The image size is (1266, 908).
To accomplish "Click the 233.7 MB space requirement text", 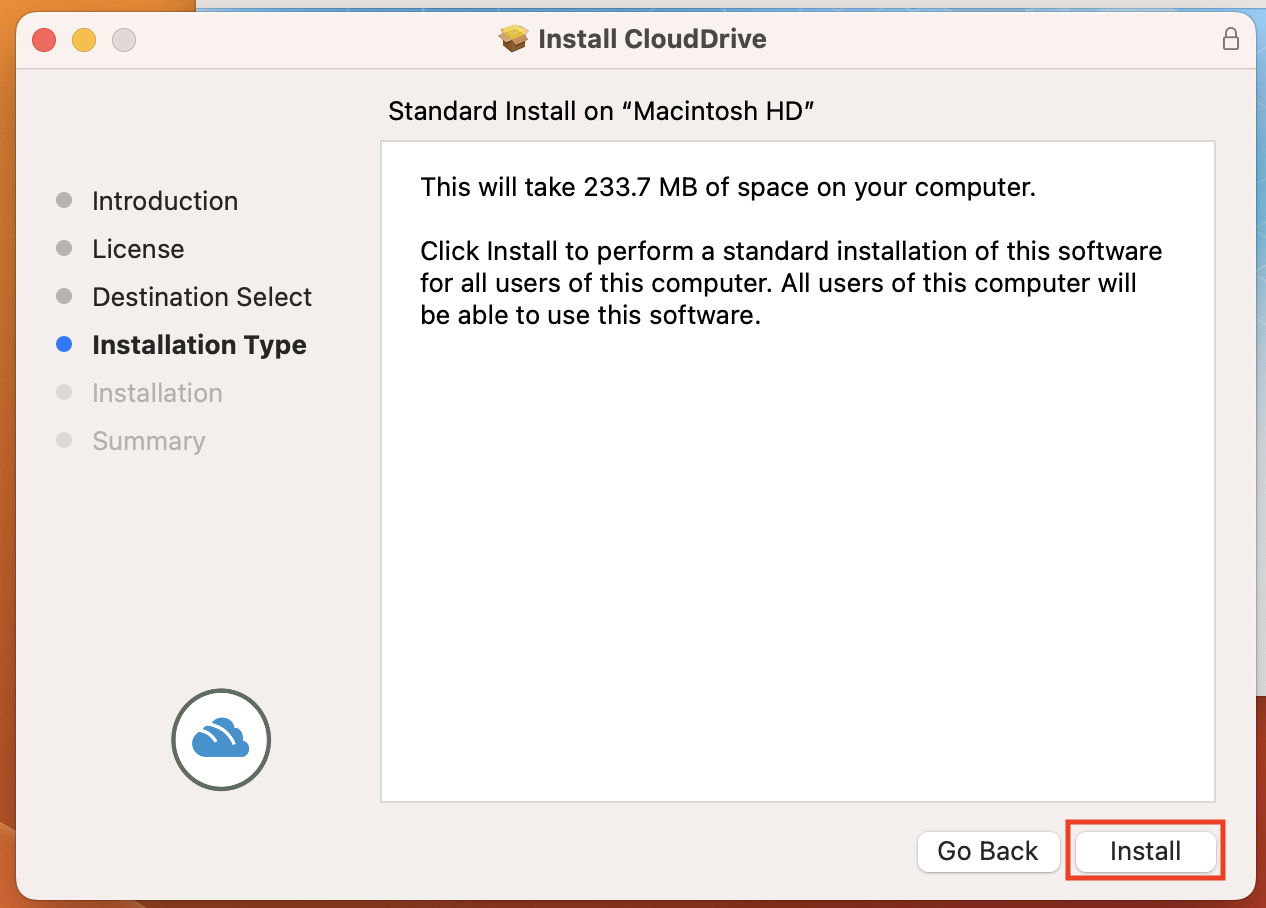I will coord(728,187).
